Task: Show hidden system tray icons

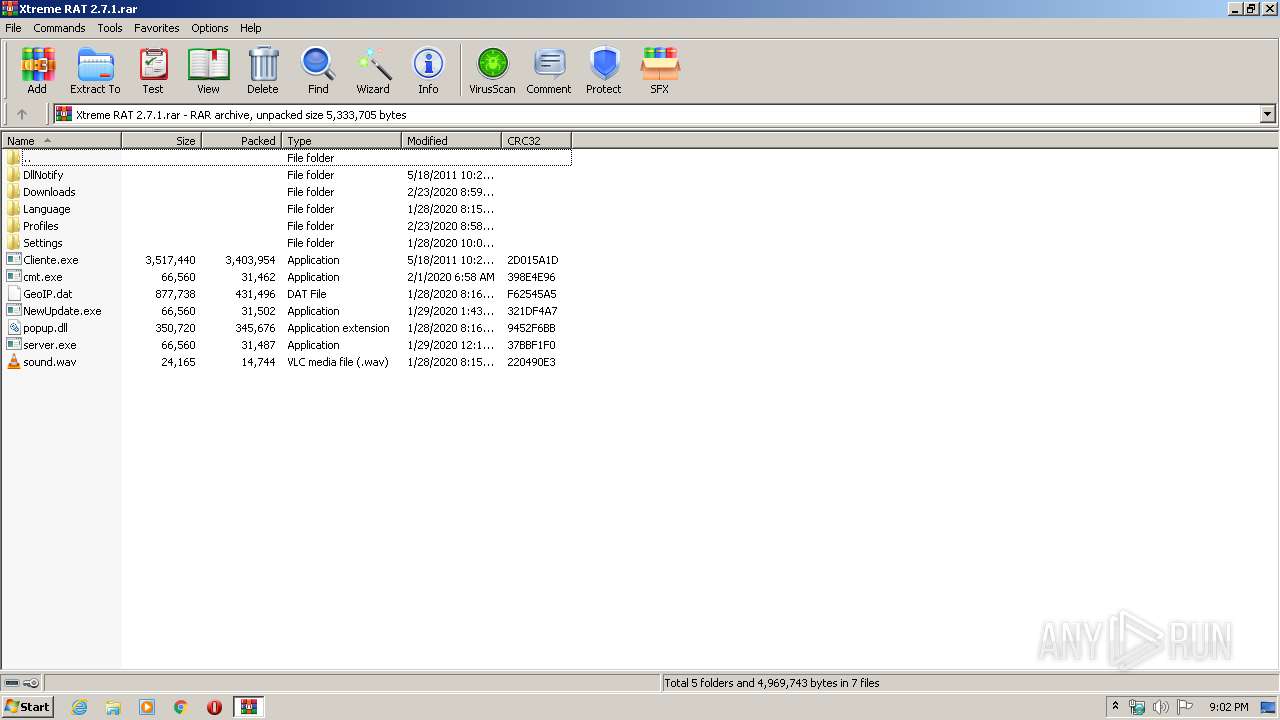Action: click(1115, 707)
